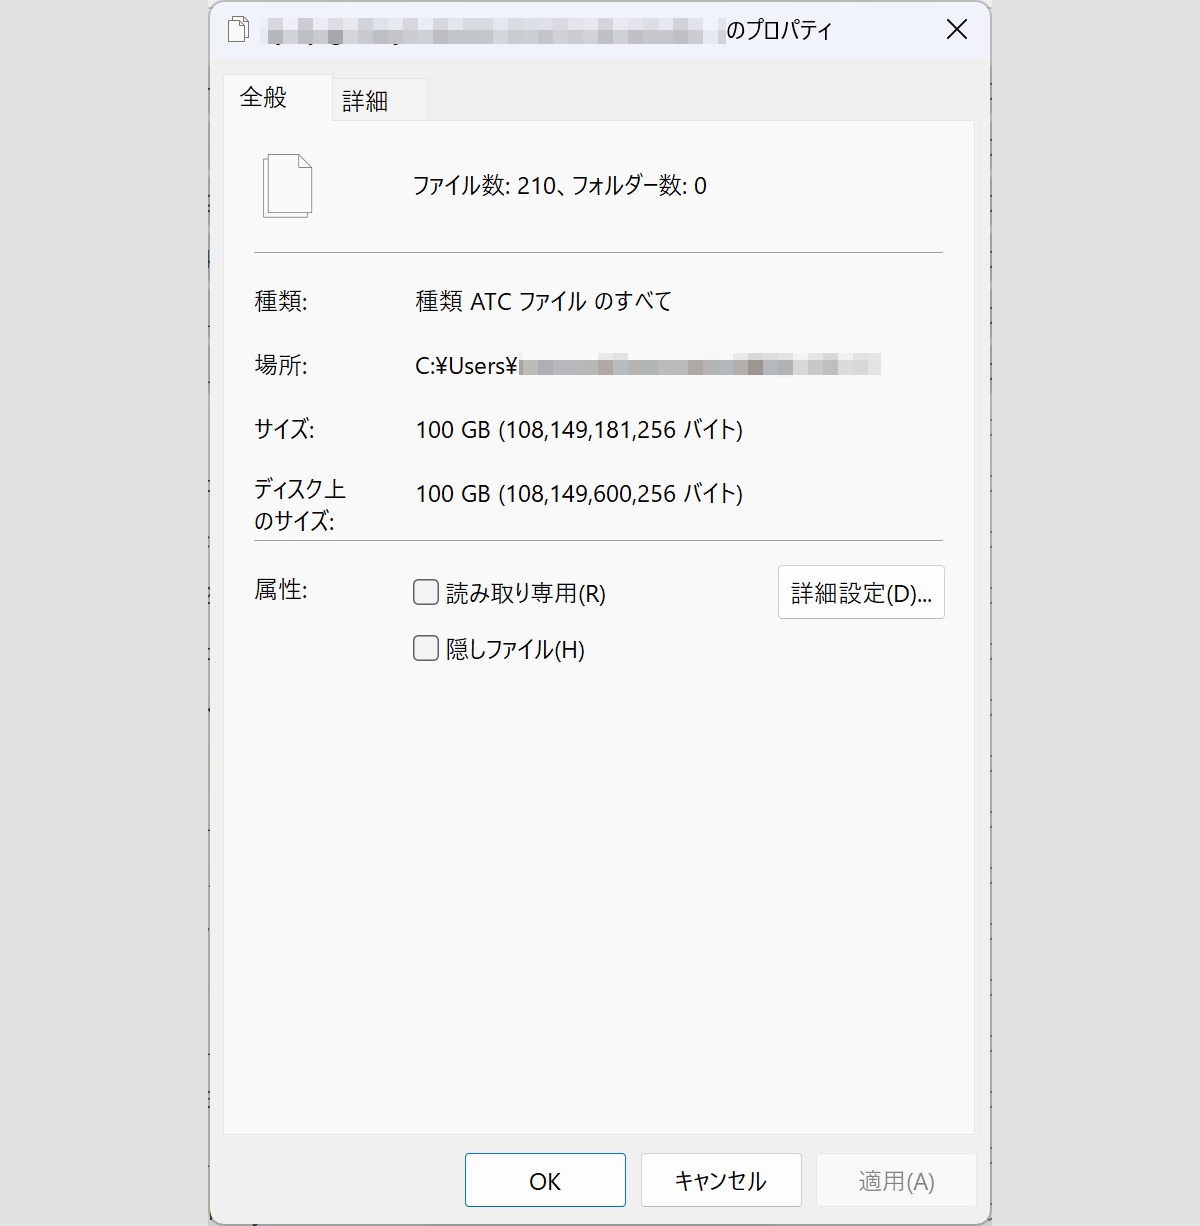Screen dimensions: 1200x1226
Task: Check the 隠しファイル(H) attribute
Action: pyautogui.click(x=425, y=648)
